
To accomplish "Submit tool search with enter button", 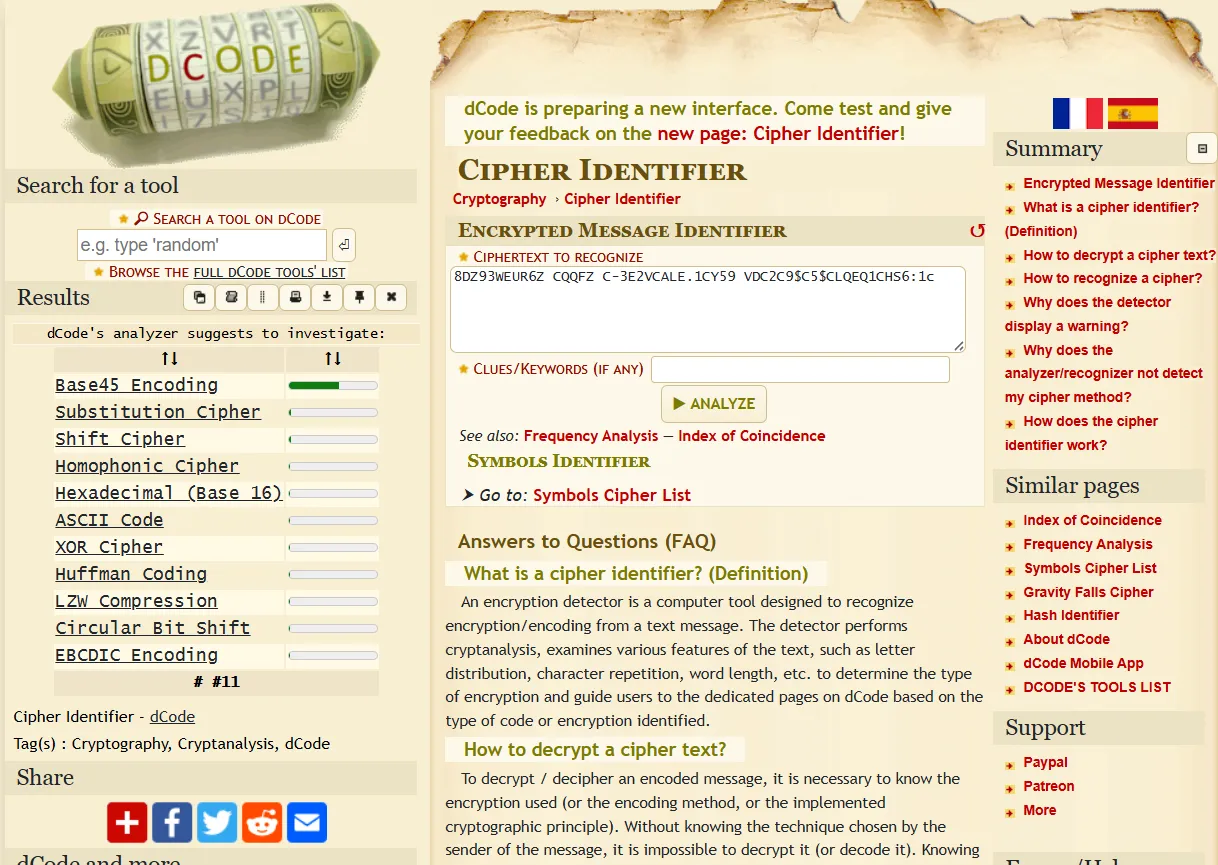I will coord(343,244).
